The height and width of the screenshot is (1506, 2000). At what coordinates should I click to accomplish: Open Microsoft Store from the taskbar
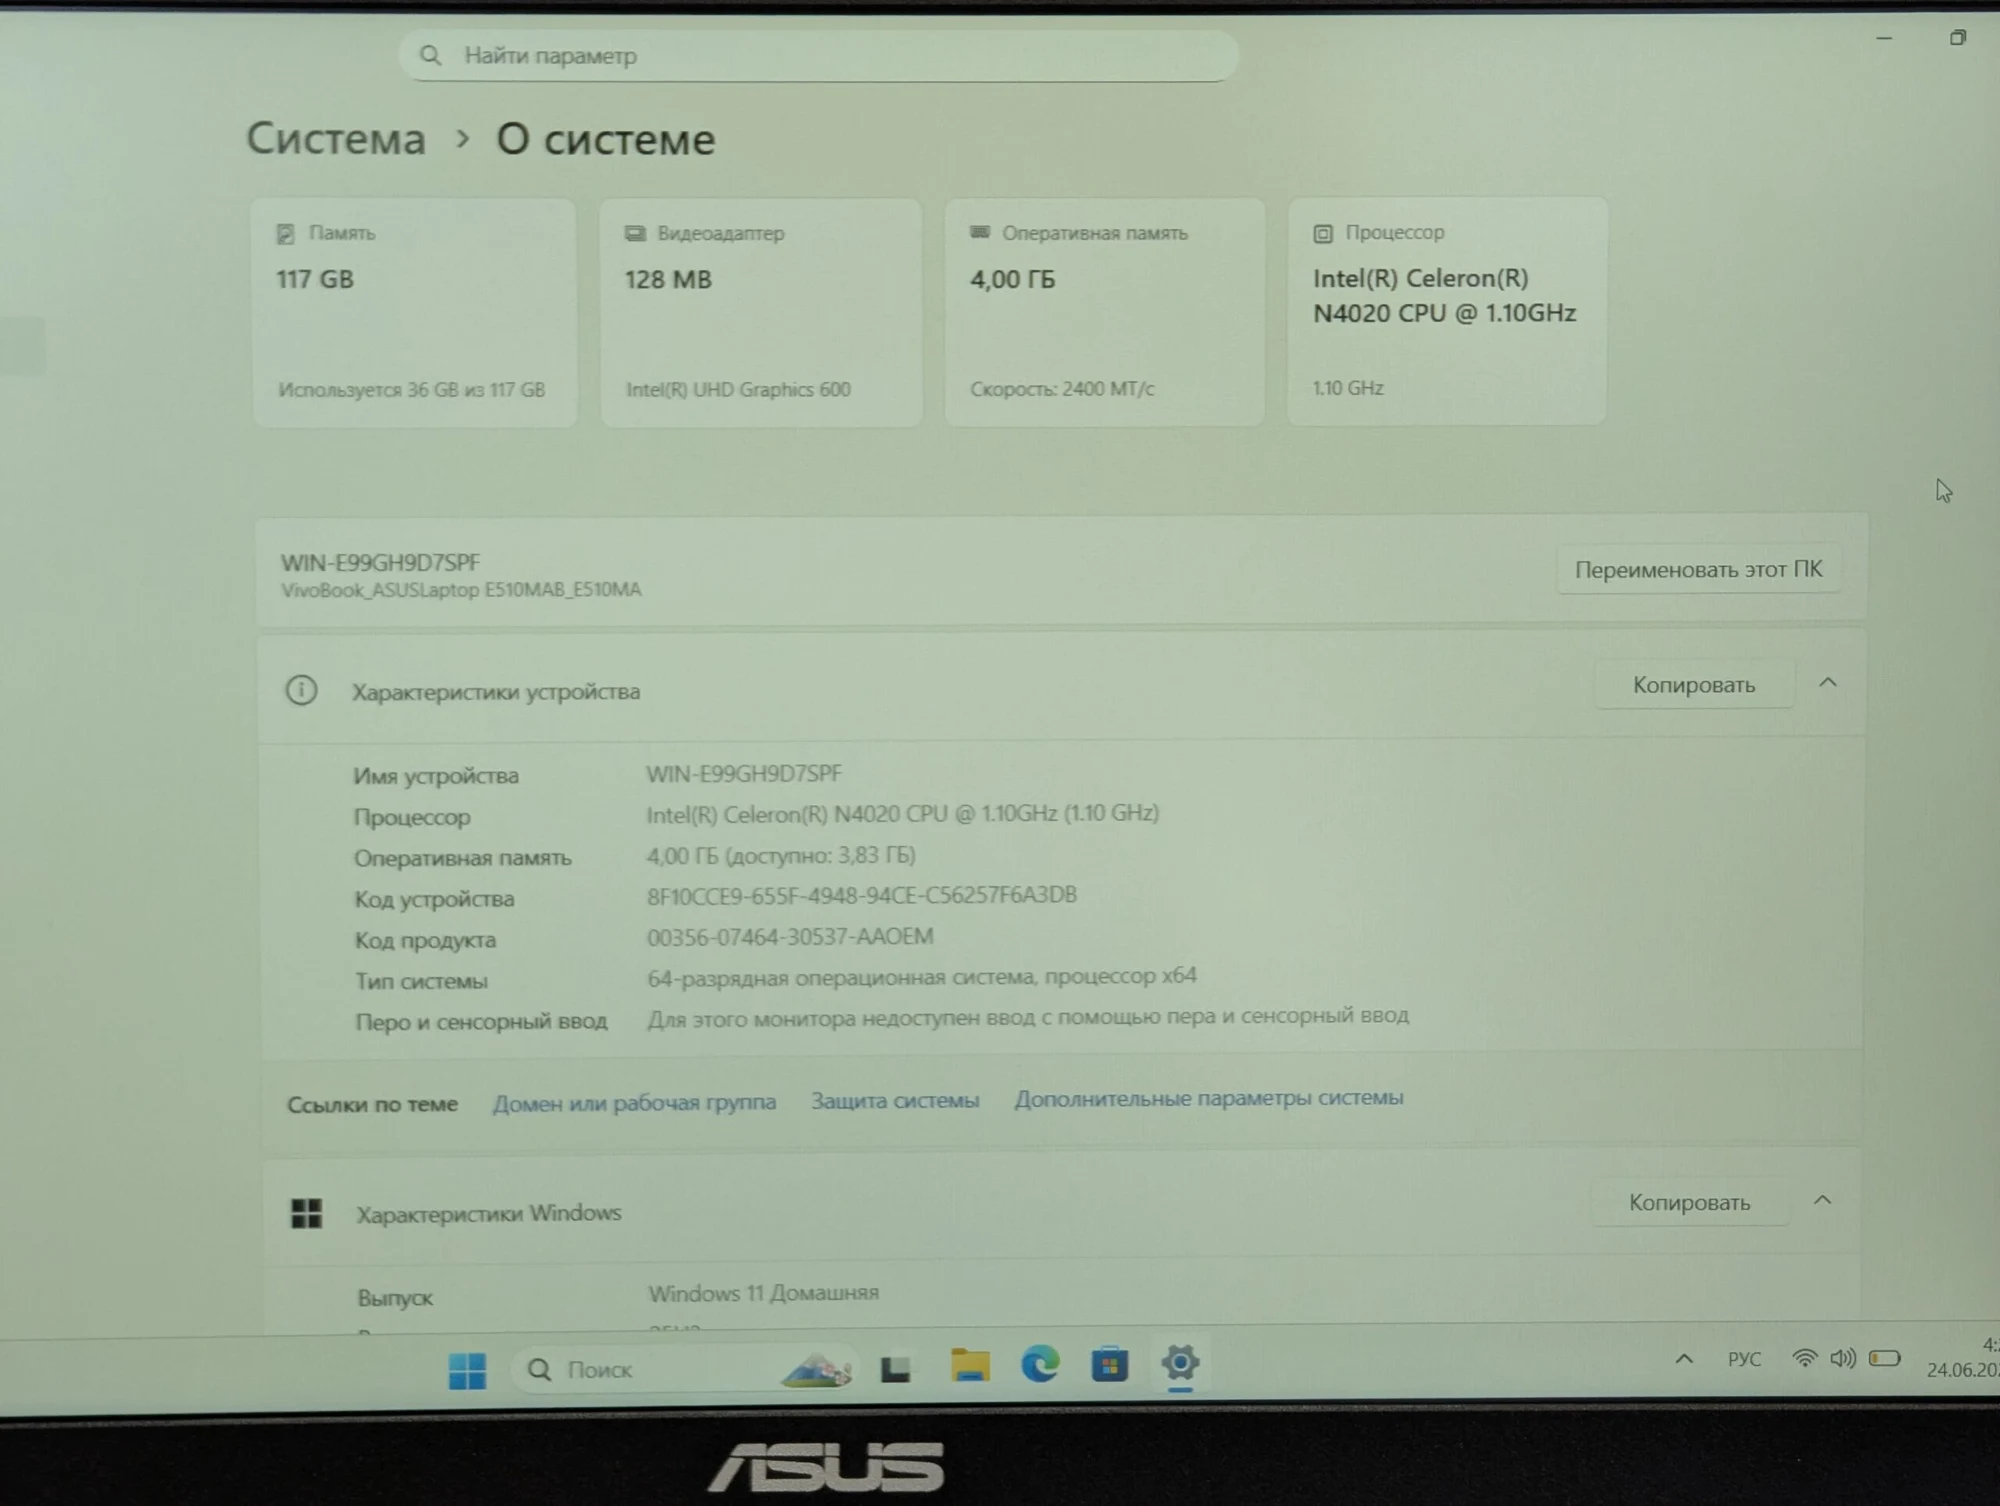(x=1109, y=1364)
